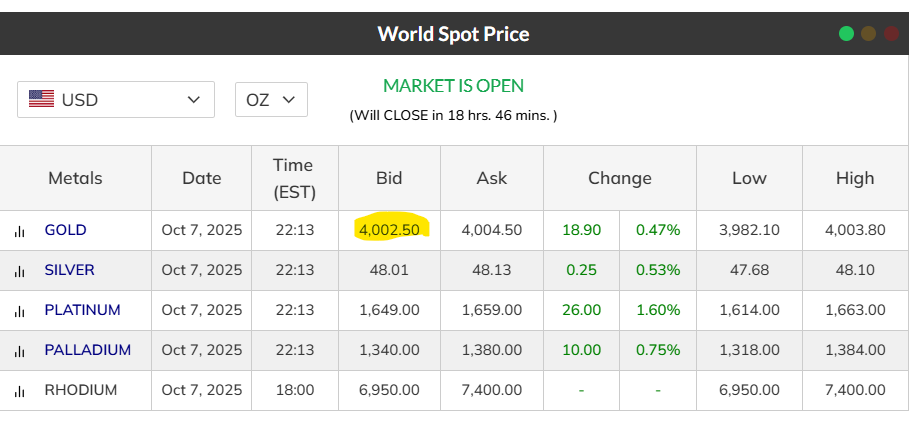Expand the USD currency dropdown
The height and width of the screenshot is (425, 912).
point(116,99)
